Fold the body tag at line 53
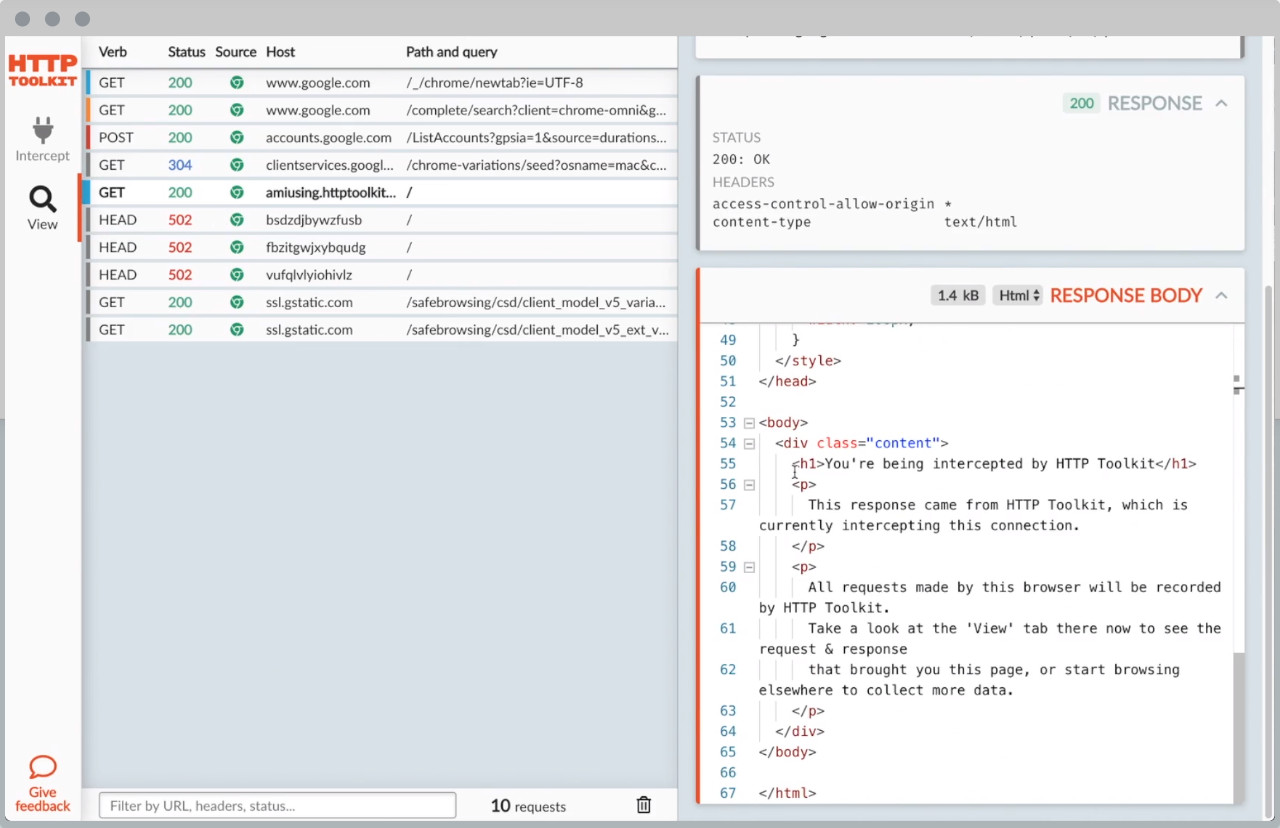1280x828 pixels. coord(748,423)
